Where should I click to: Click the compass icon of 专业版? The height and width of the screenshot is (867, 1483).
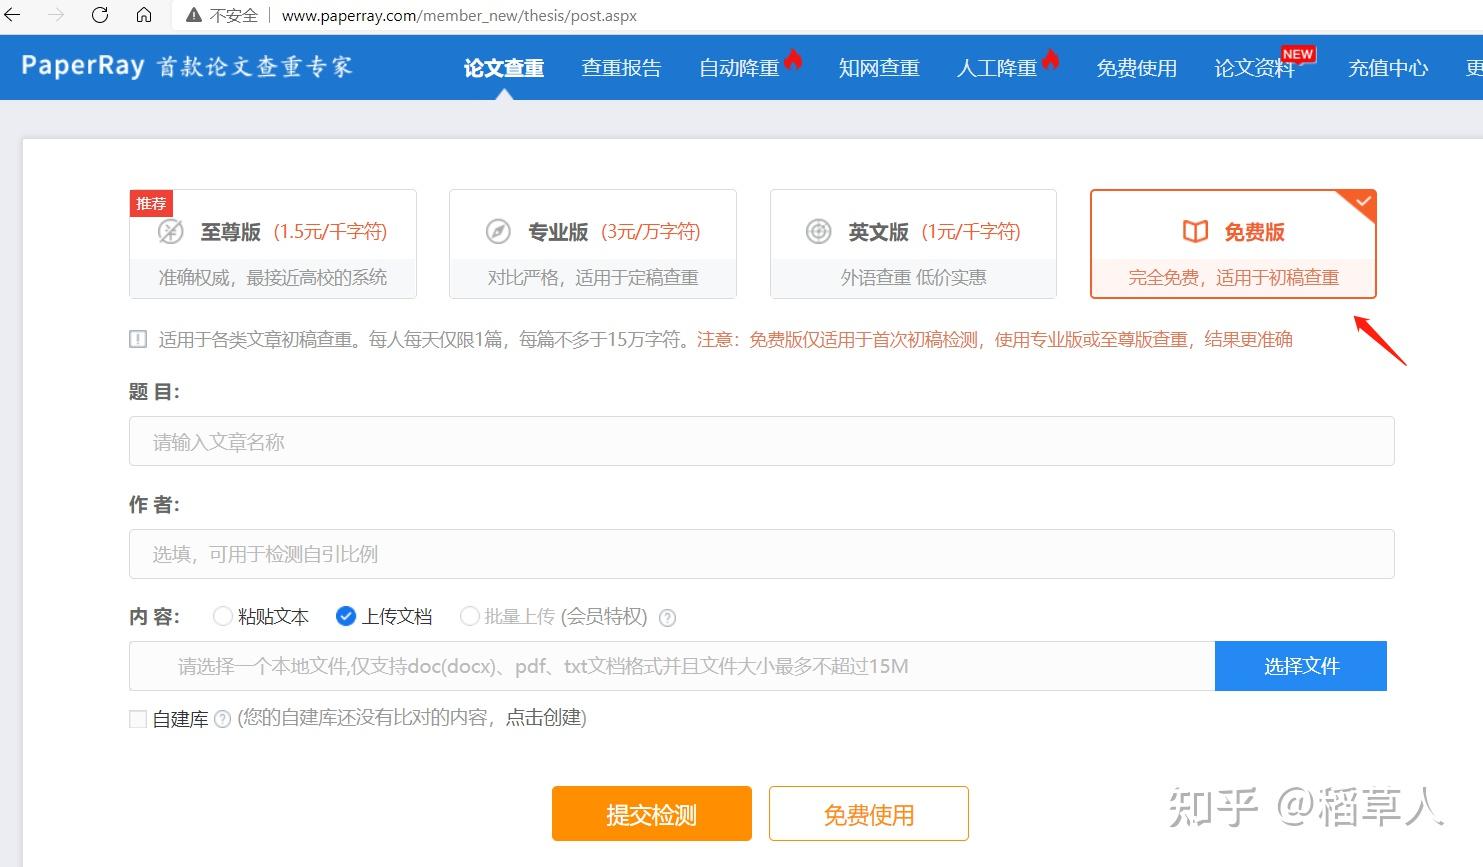tap(498, 232)
